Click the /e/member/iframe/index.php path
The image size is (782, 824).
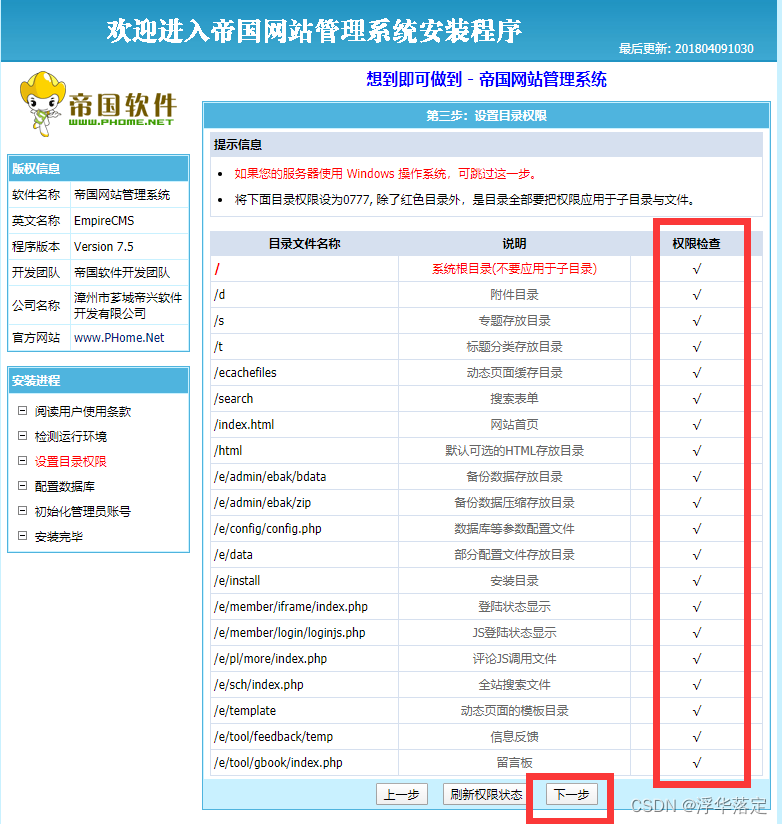(x=291, y=607)
